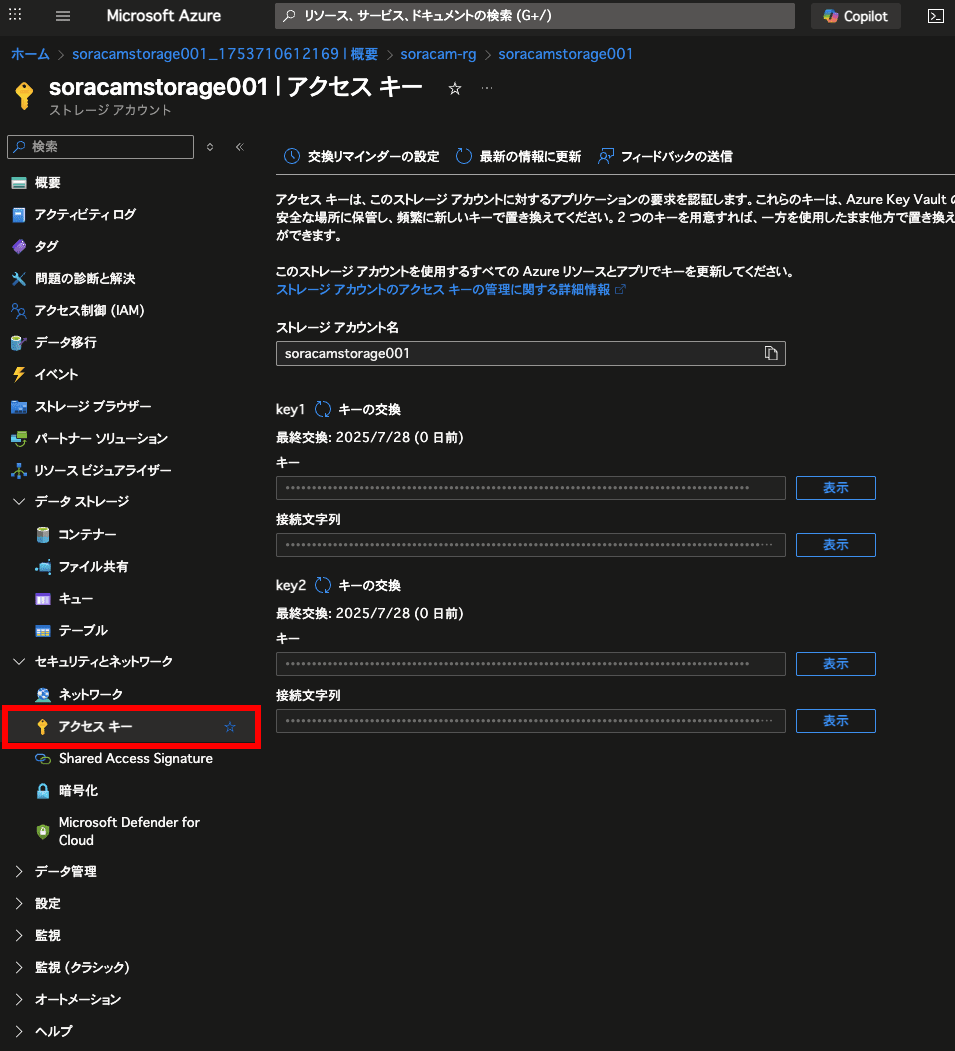Rotate key2 with キーの交換
The image size is (955, 1051).
(x=358, y=586)
